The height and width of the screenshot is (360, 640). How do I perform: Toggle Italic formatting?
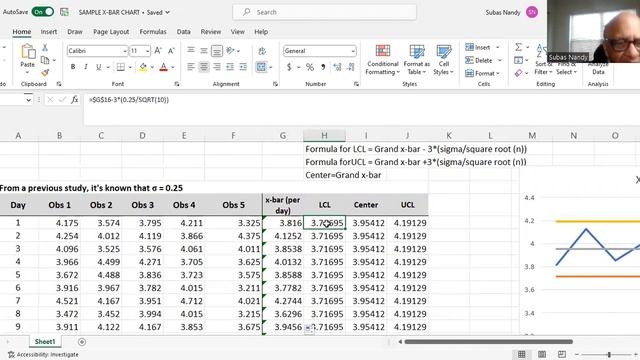coord(85,67)
